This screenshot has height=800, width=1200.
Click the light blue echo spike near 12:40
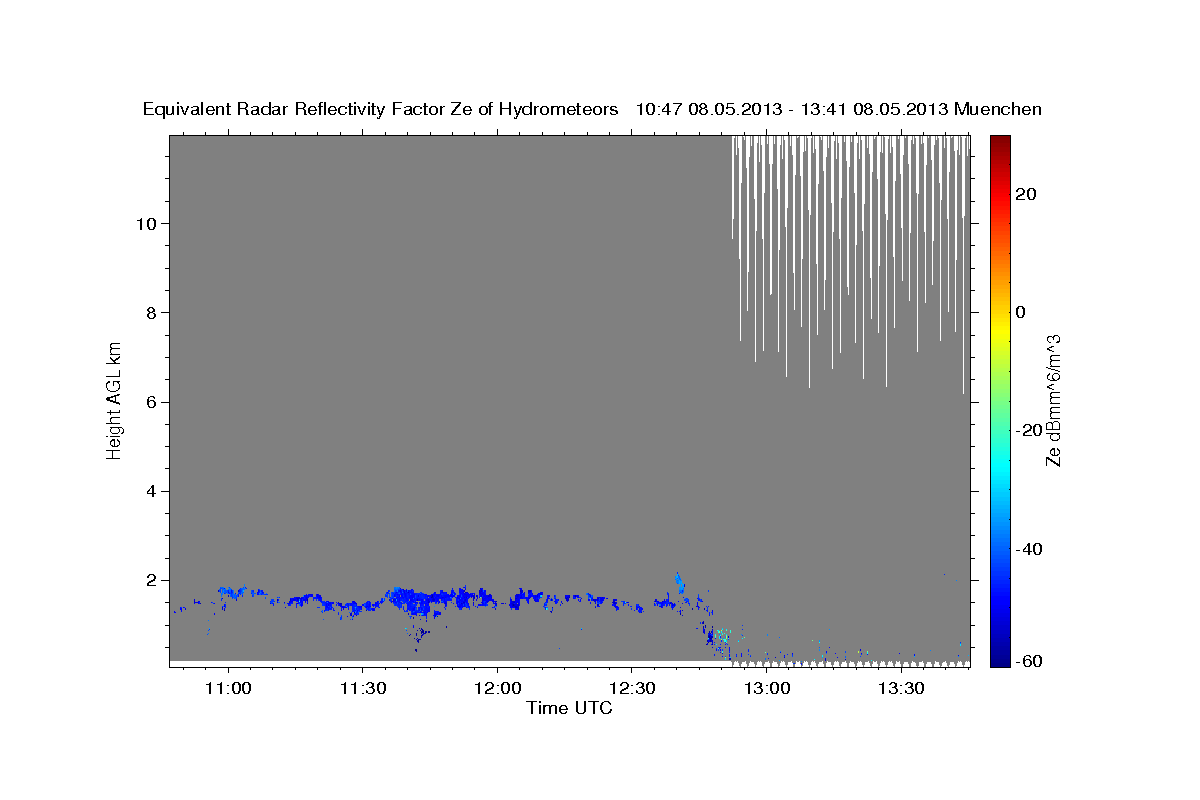pyautogui.click(x=680, y=584)
